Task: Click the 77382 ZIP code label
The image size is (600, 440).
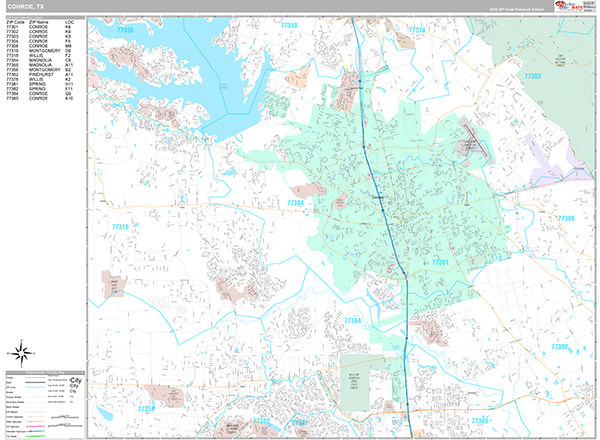Action: [560, 346]
